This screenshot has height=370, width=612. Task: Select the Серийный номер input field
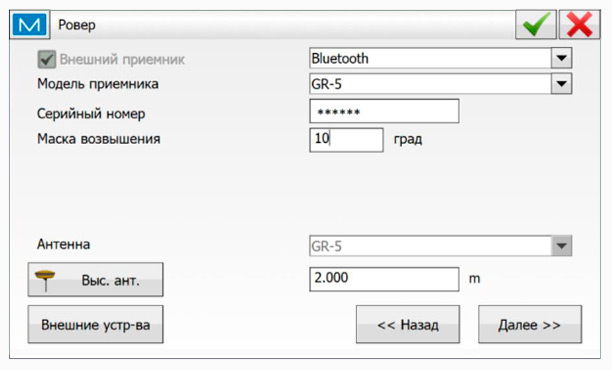pyautogui.click(x=384, y=111)
